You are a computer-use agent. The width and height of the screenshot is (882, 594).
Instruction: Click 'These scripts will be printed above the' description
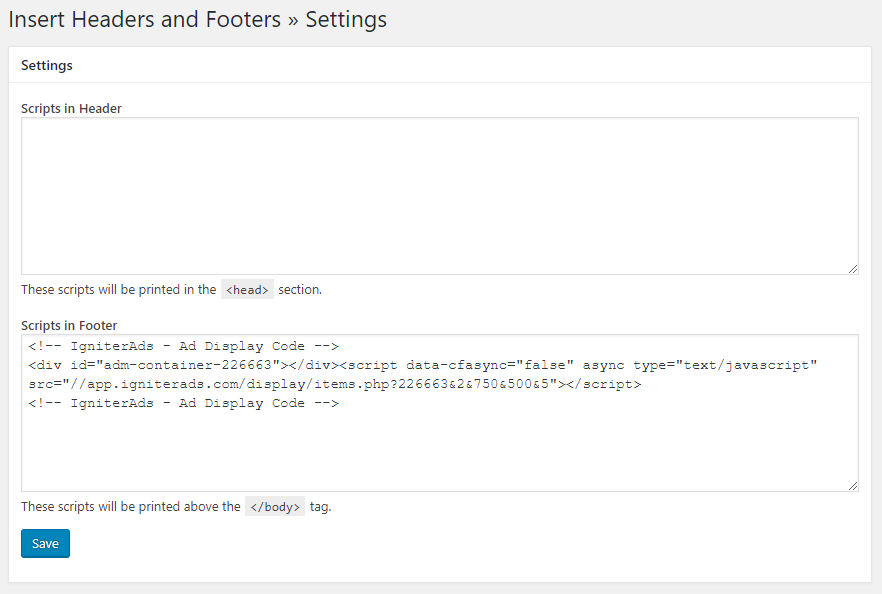click(x=131, y=506)
